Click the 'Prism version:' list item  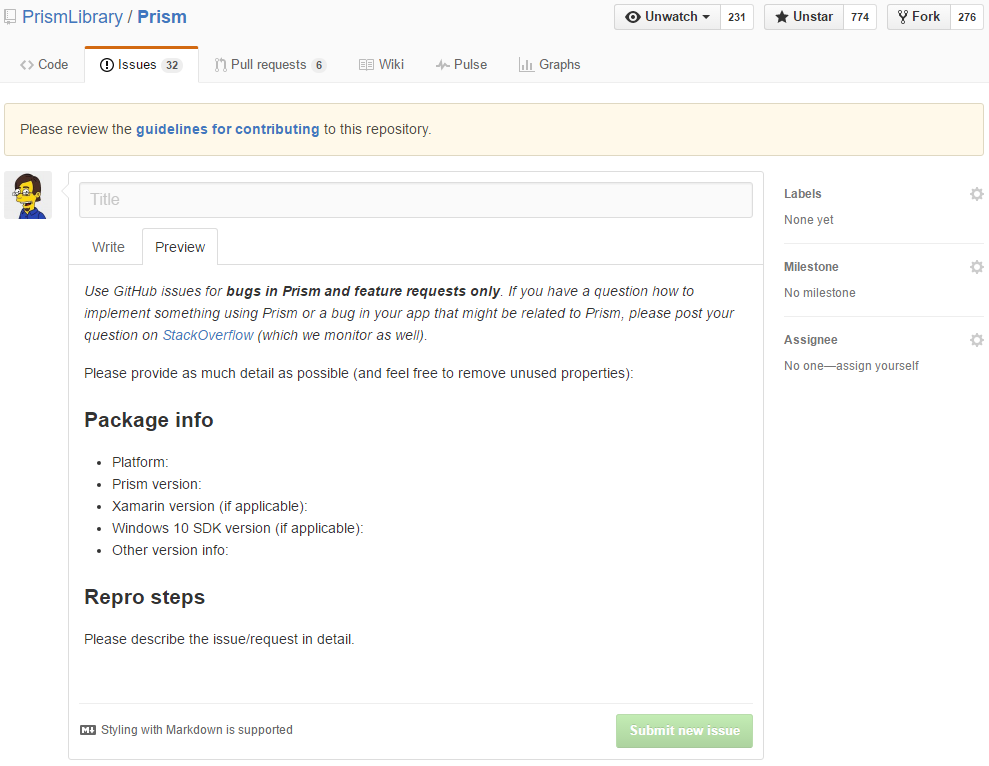click(x=156, y=484)
